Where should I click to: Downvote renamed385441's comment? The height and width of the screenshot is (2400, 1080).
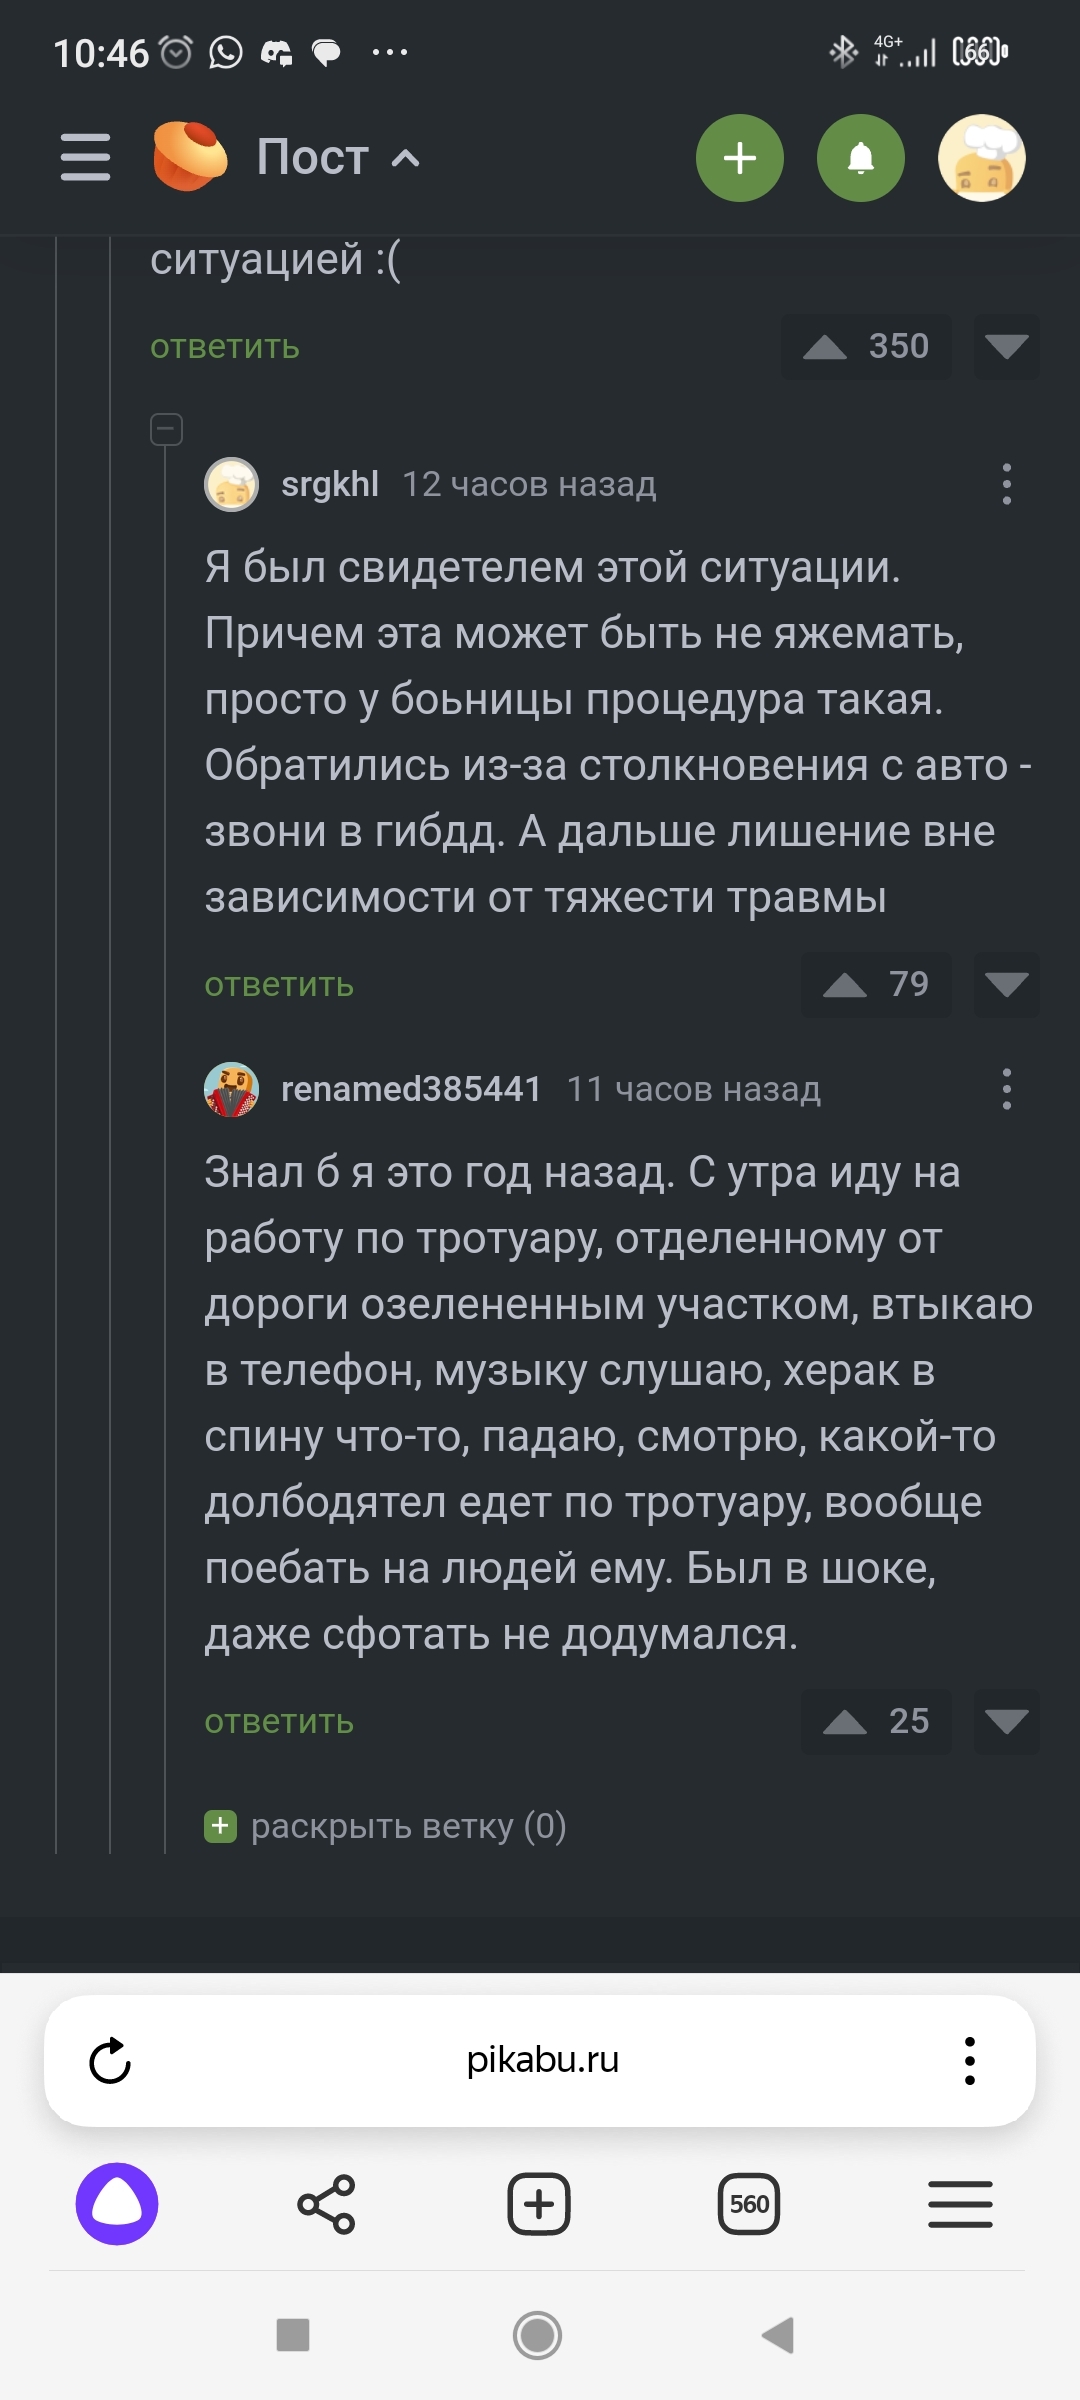[x=1006, y=1721]
